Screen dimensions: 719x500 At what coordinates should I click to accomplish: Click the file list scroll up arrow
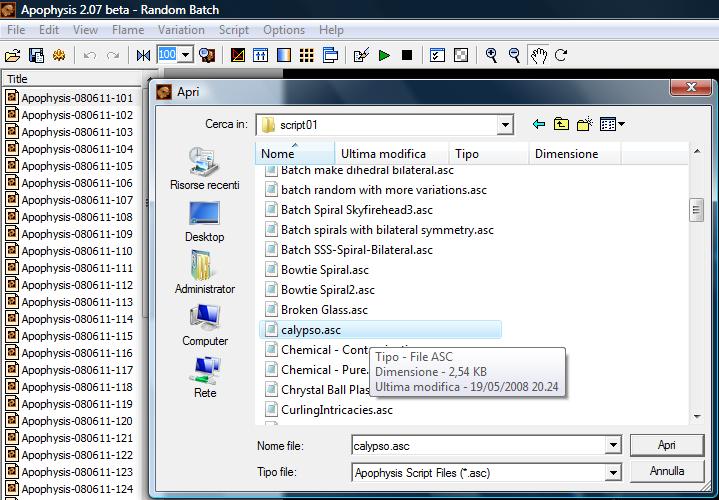[697, 151]
